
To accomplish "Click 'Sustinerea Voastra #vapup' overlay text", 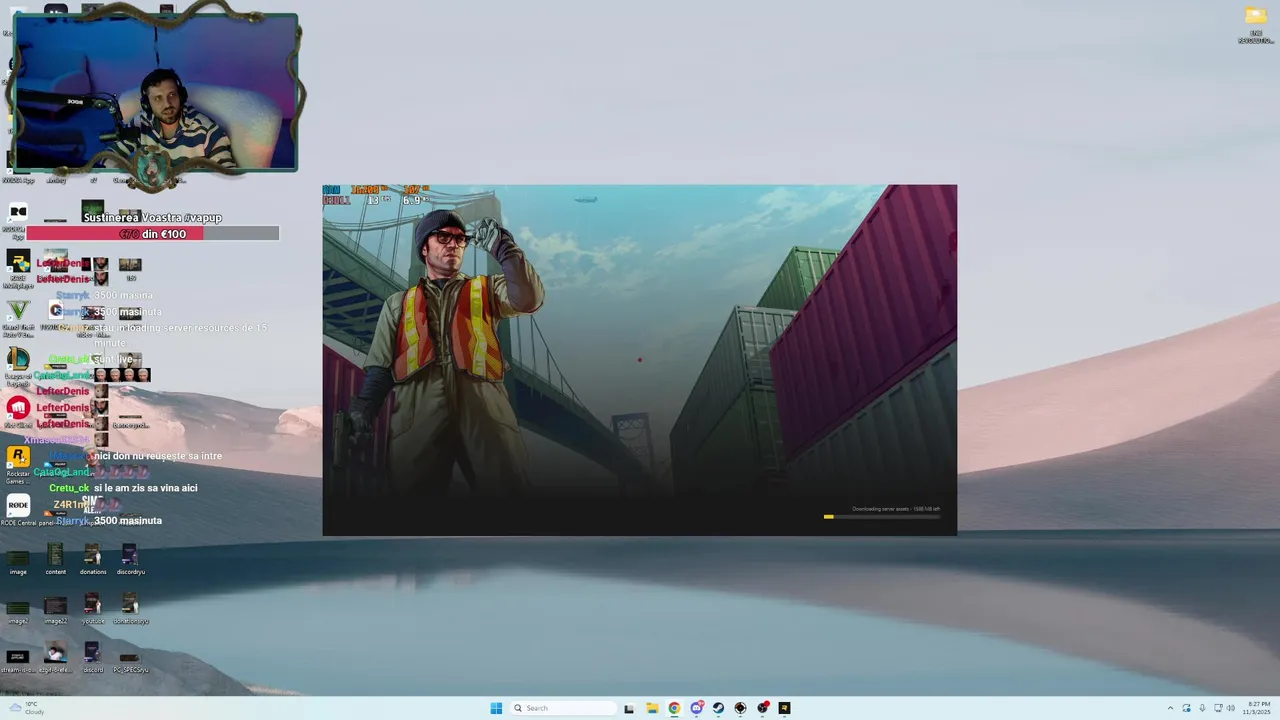I will click(153, 217).
